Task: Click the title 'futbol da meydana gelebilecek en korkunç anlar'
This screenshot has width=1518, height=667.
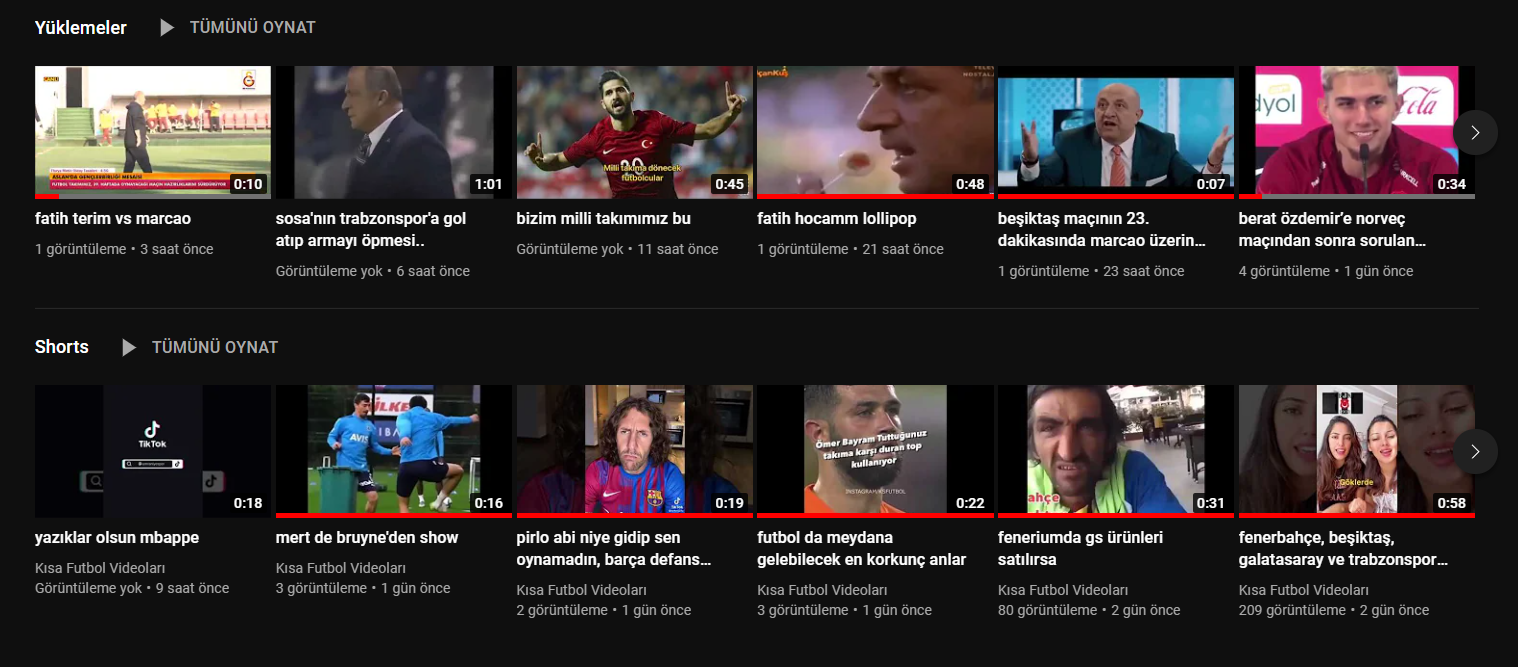Action: click(x=862, y=548)
